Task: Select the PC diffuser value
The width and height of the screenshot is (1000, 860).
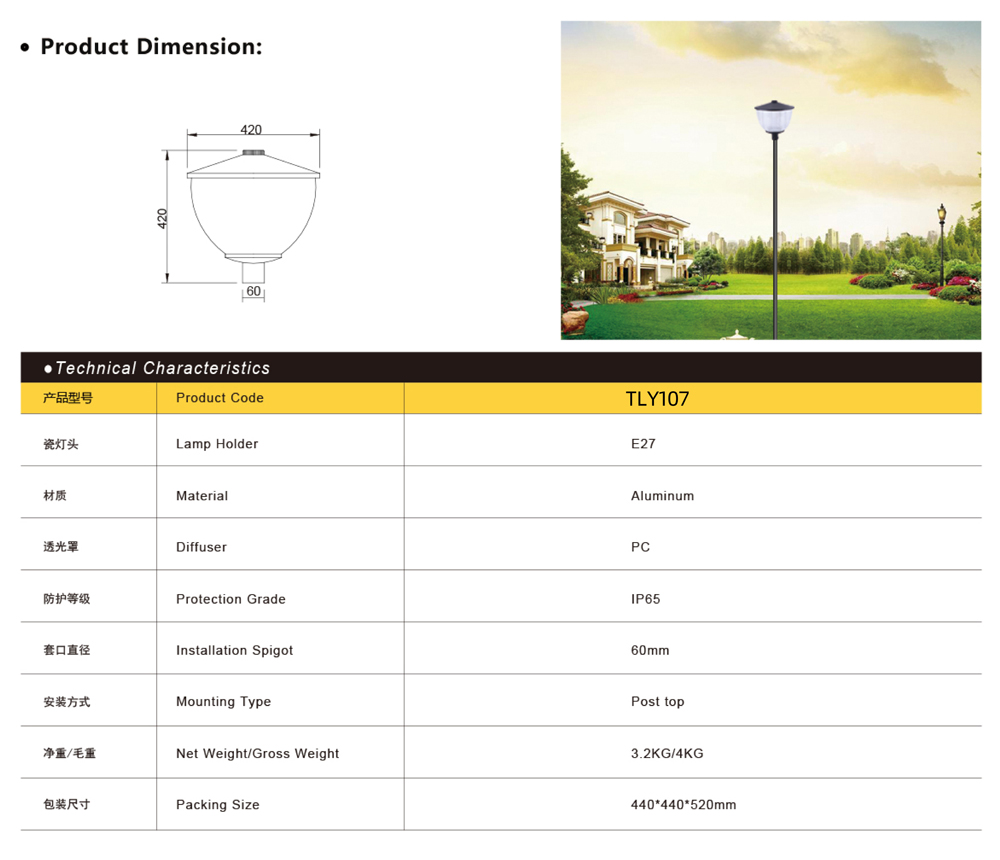Action: [x=640, y=547]
